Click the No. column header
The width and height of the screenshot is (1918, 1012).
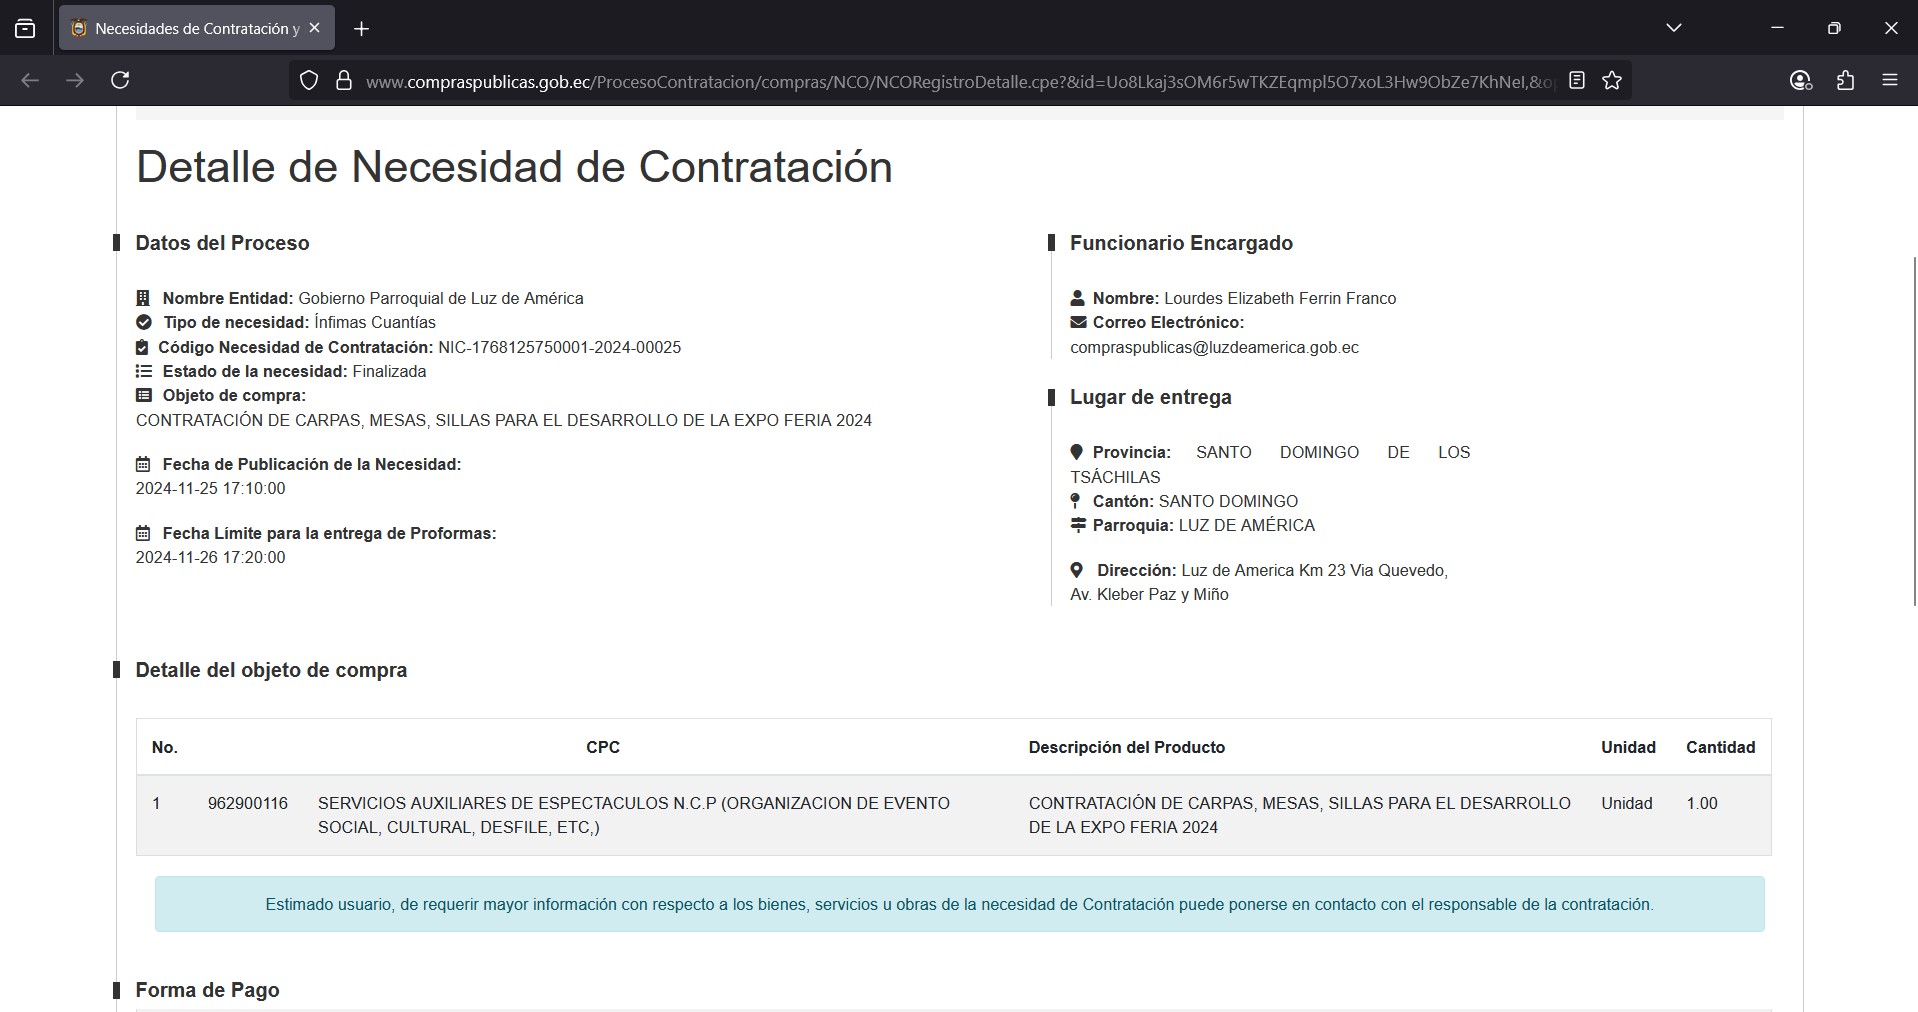point(165,747)
